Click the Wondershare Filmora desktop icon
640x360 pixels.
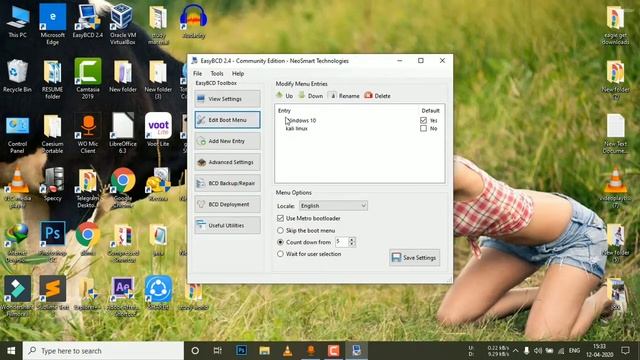[17, 296]
